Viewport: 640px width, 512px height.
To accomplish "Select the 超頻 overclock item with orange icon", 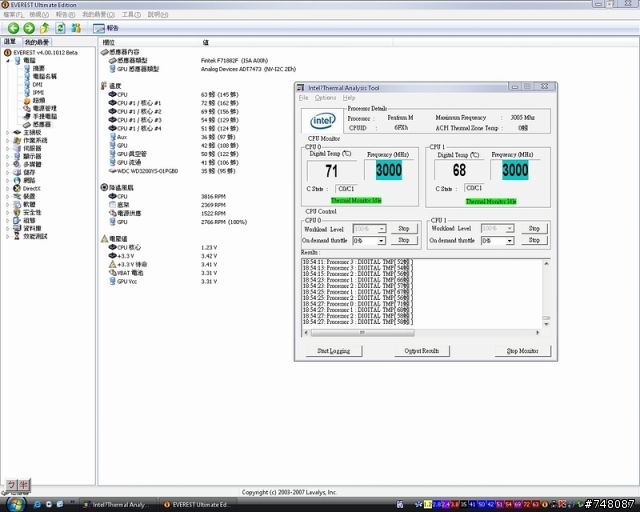I will coord(38,100).
